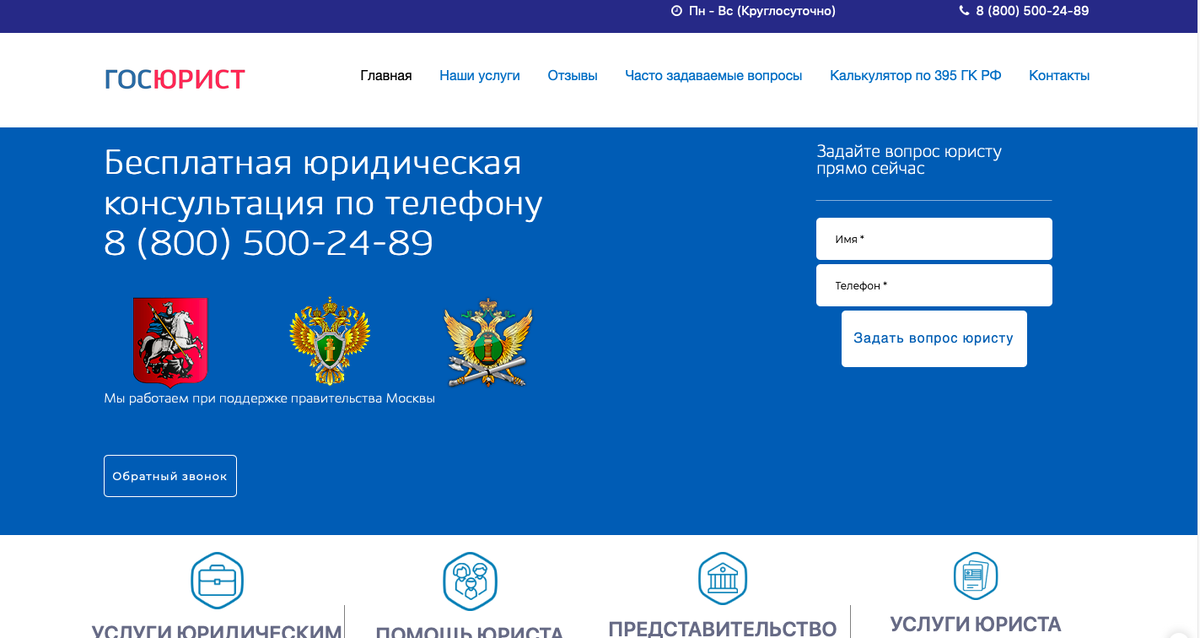This screenshot has width=1200, height=638.
Task: Click Задать вопрос юристу button
Action: 934,338
